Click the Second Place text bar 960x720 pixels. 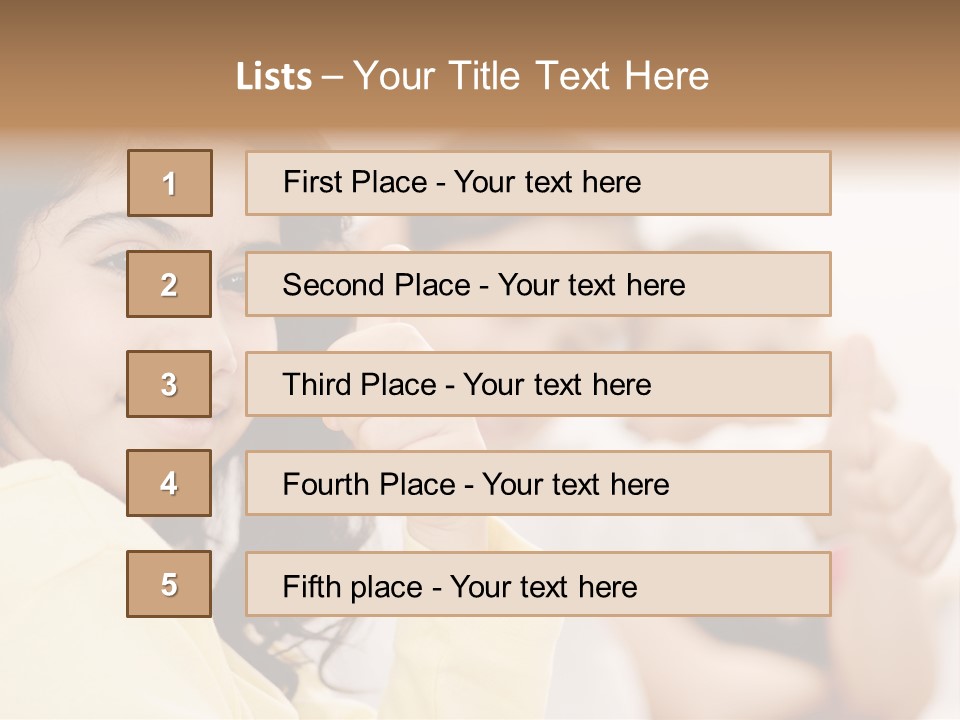pyautogui.click(x=538, y=284)
